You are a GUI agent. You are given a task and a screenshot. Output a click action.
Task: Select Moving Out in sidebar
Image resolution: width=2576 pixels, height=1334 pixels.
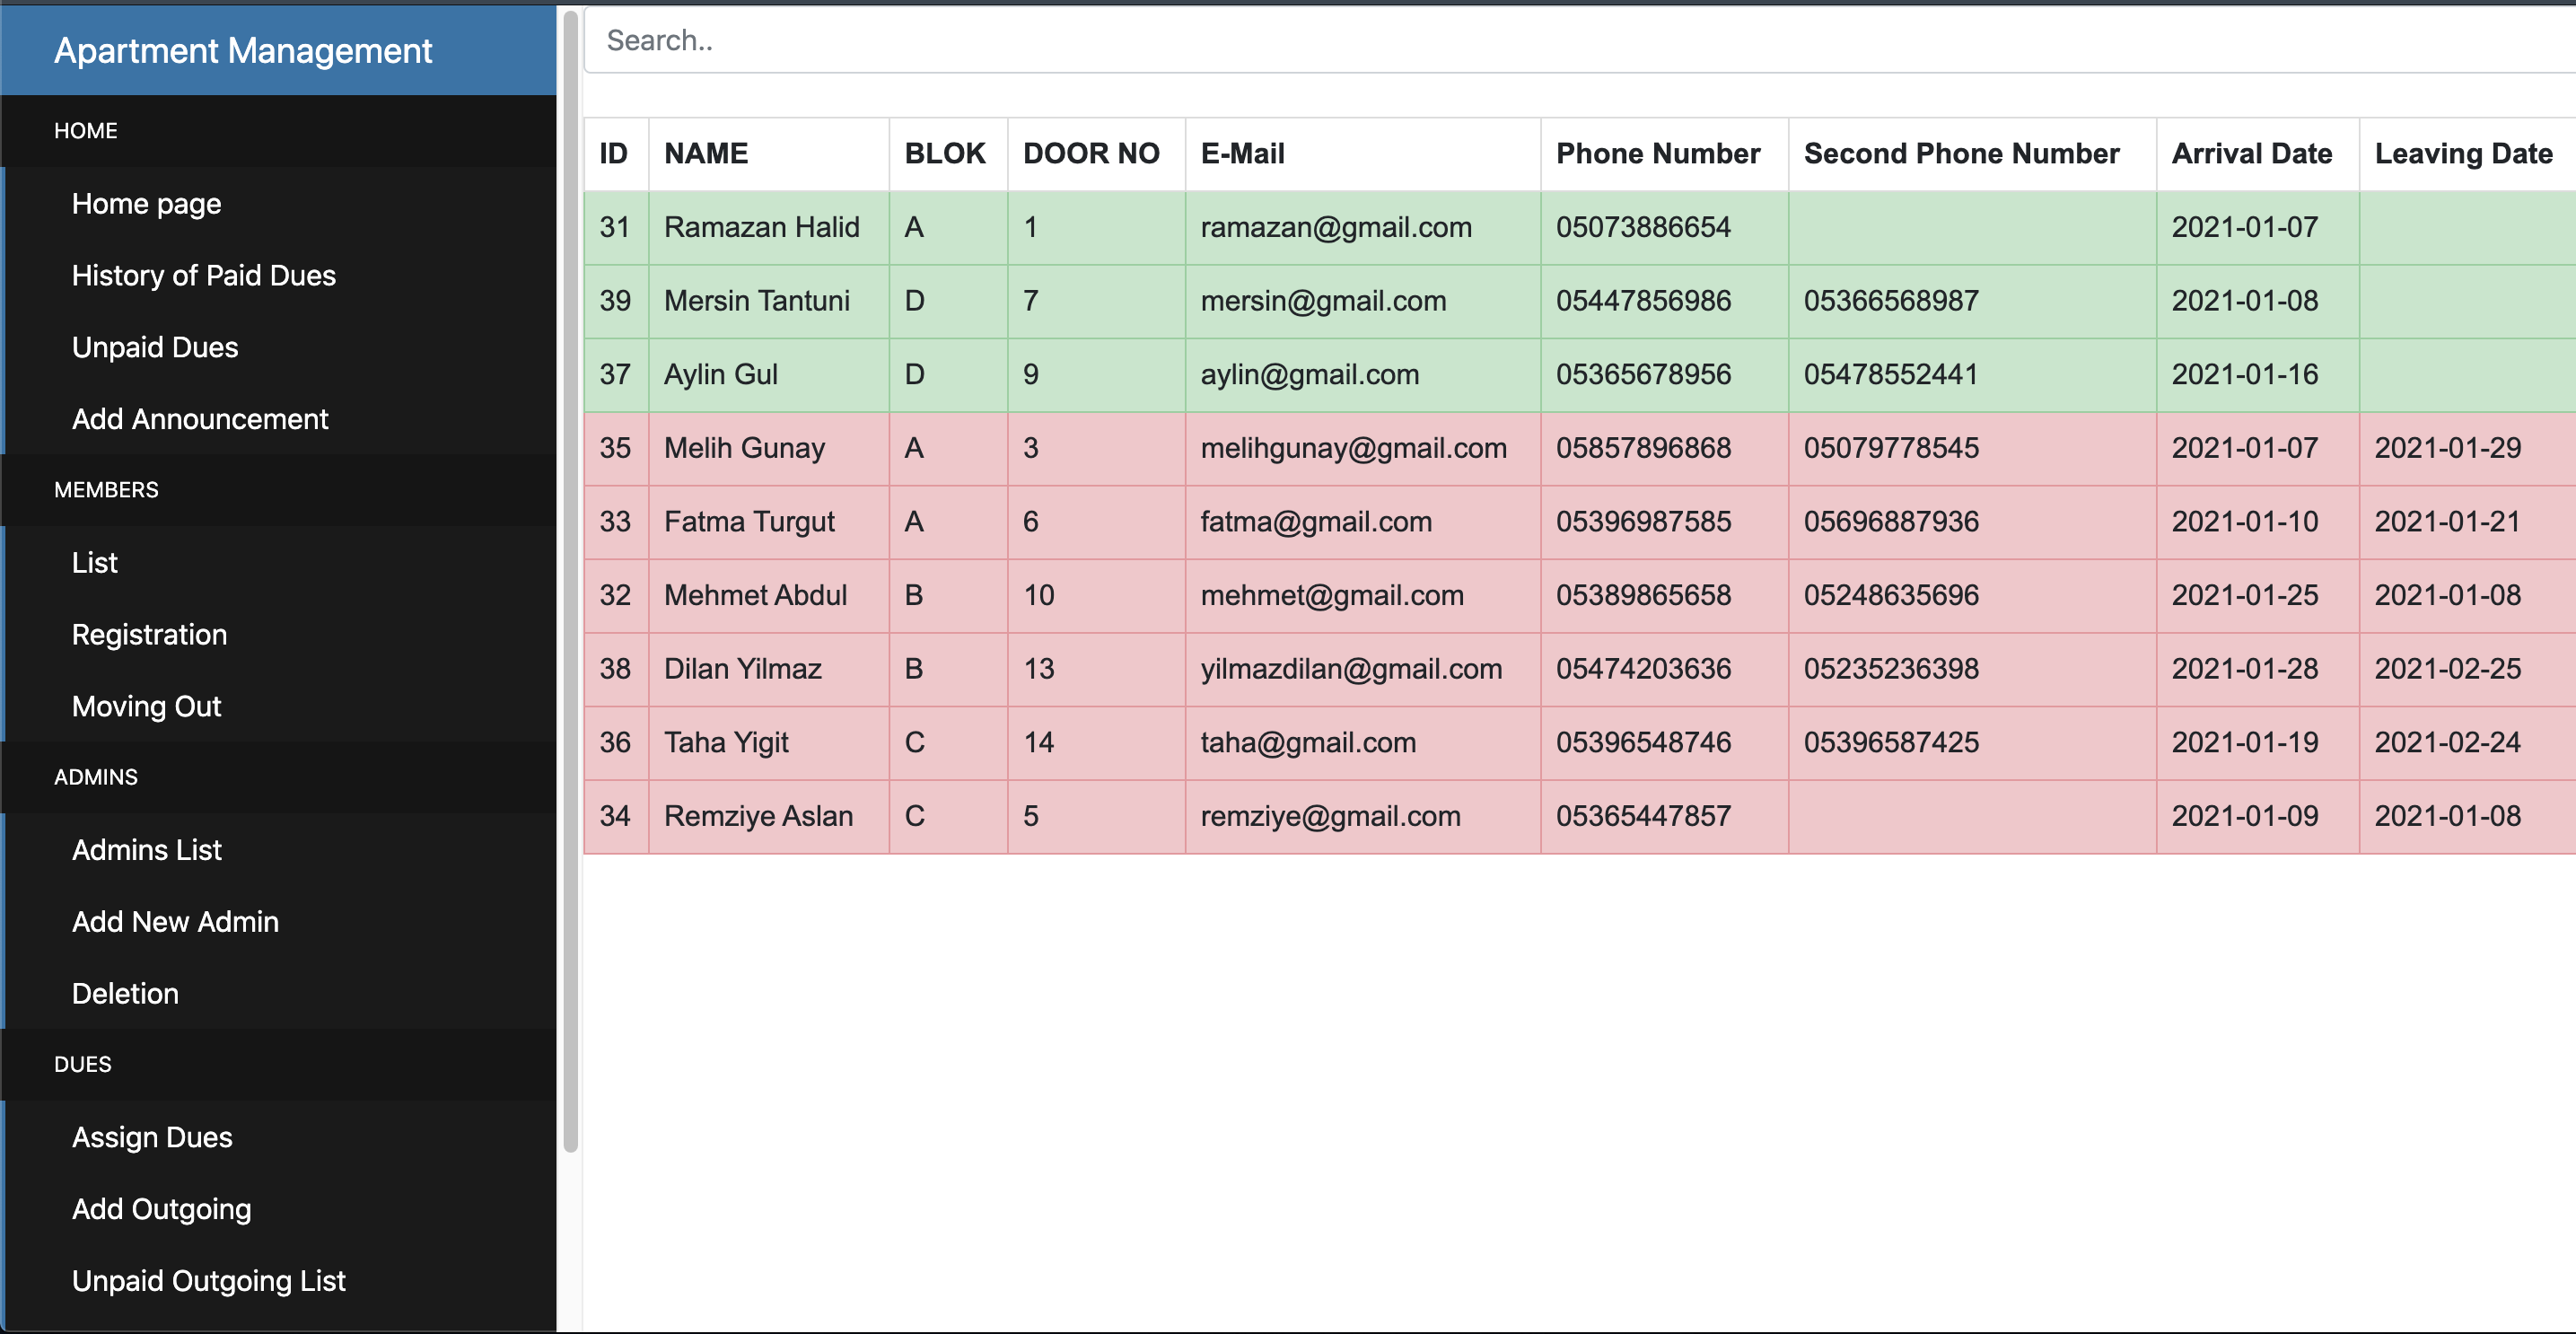coord(146,707)
